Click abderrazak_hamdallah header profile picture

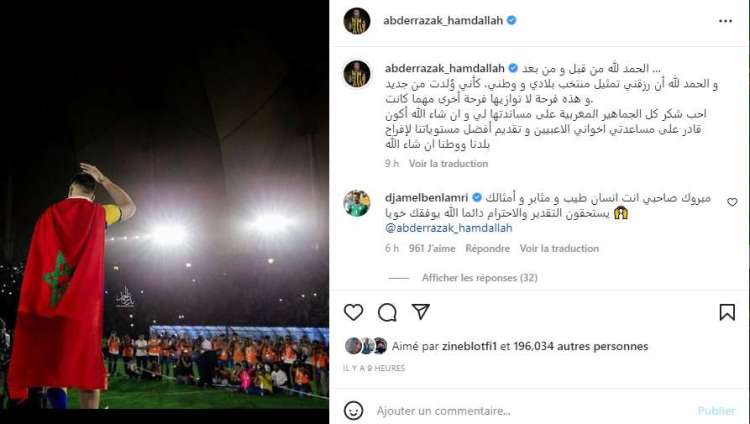click(357, 21)
